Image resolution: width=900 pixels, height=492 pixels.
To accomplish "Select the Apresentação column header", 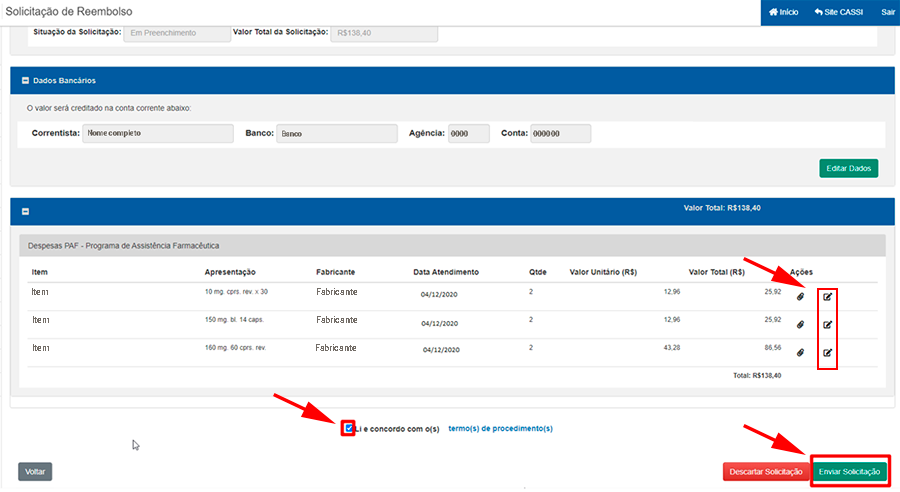I will point(230,272).
